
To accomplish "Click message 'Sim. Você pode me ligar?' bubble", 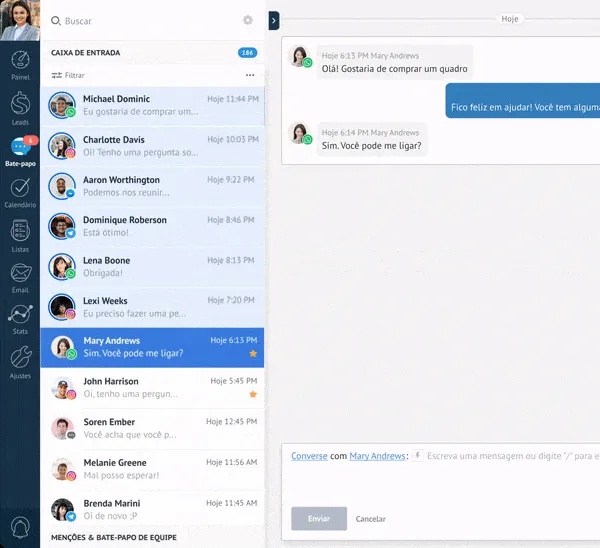I will pyautogui.click(x=372, y=139).
